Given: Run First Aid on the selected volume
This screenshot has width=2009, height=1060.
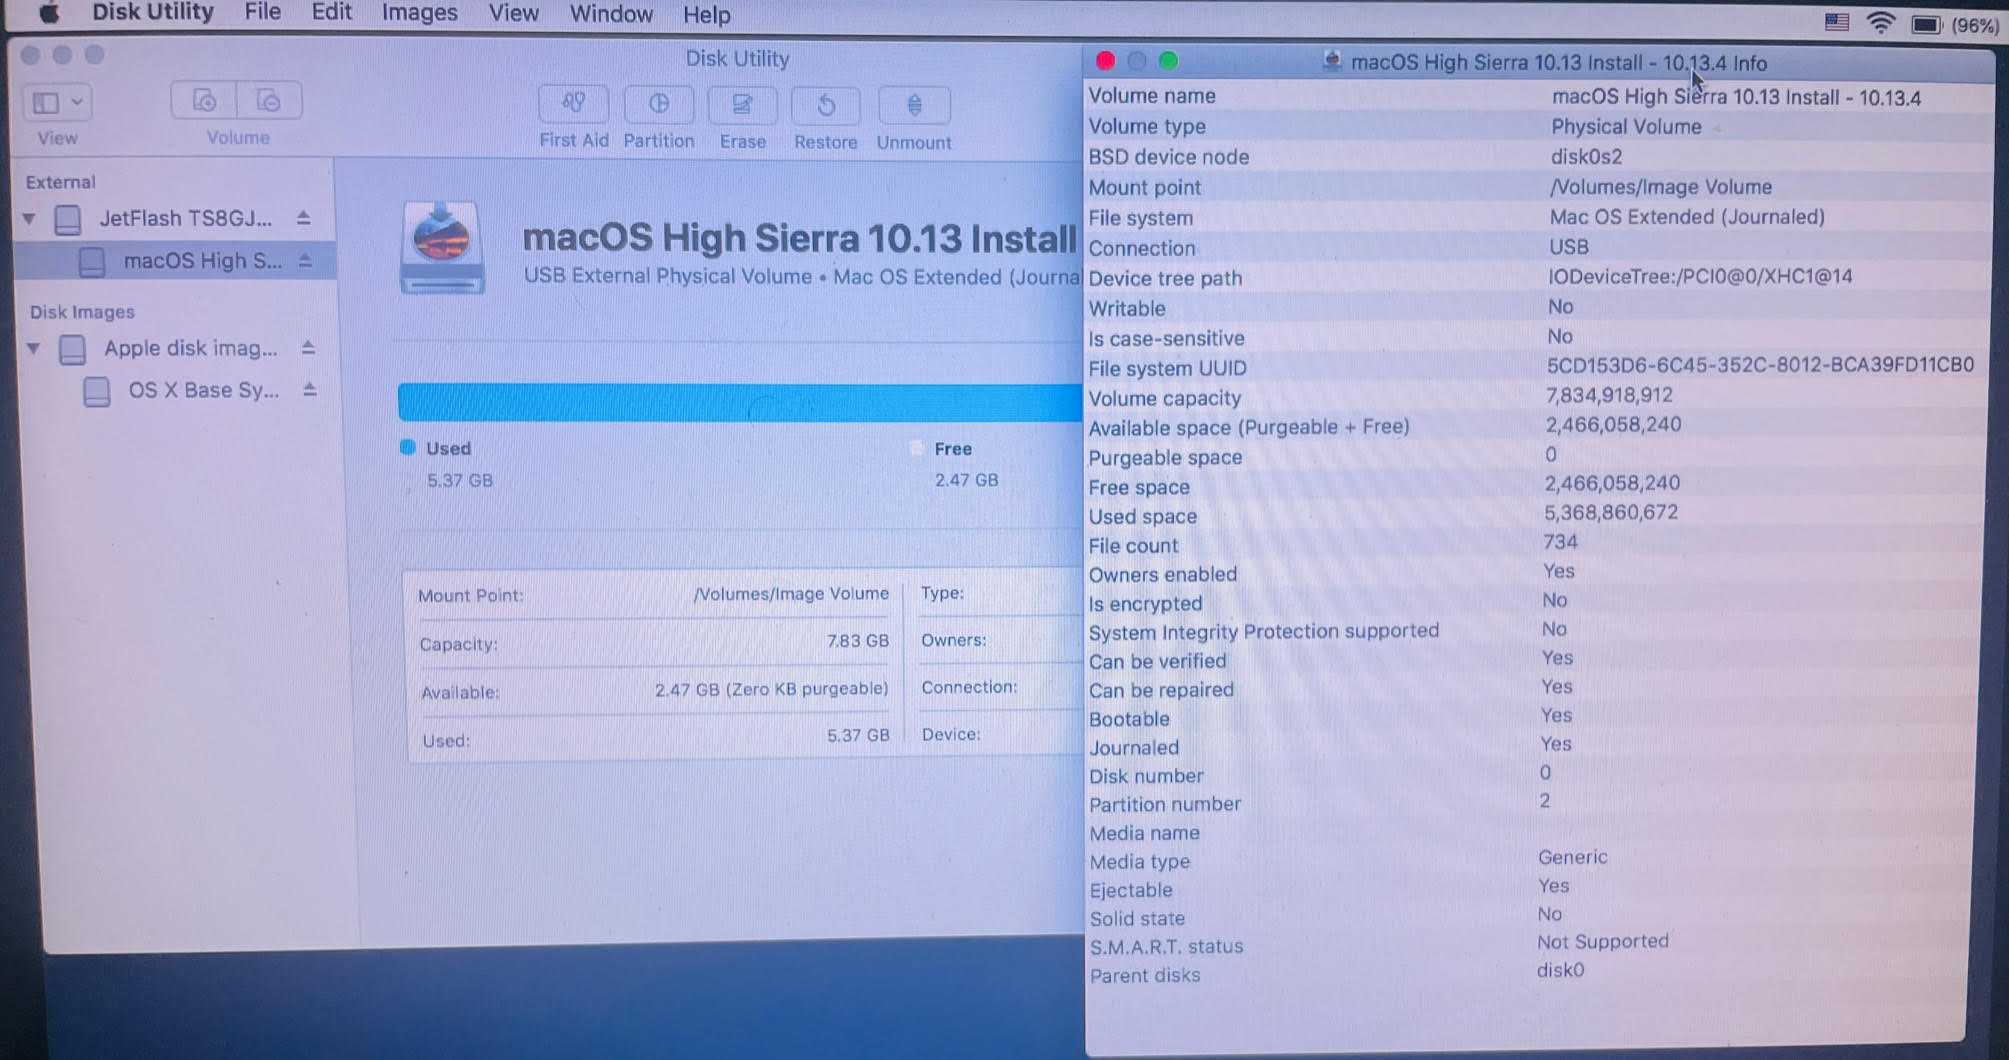Looking at the screenshot, I should click(x=573, y=104).
